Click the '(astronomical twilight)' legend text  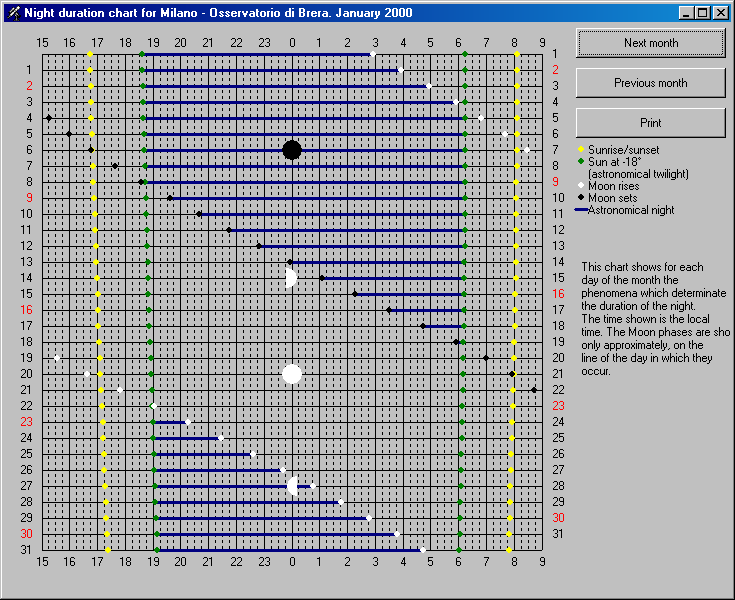(638, 174)
